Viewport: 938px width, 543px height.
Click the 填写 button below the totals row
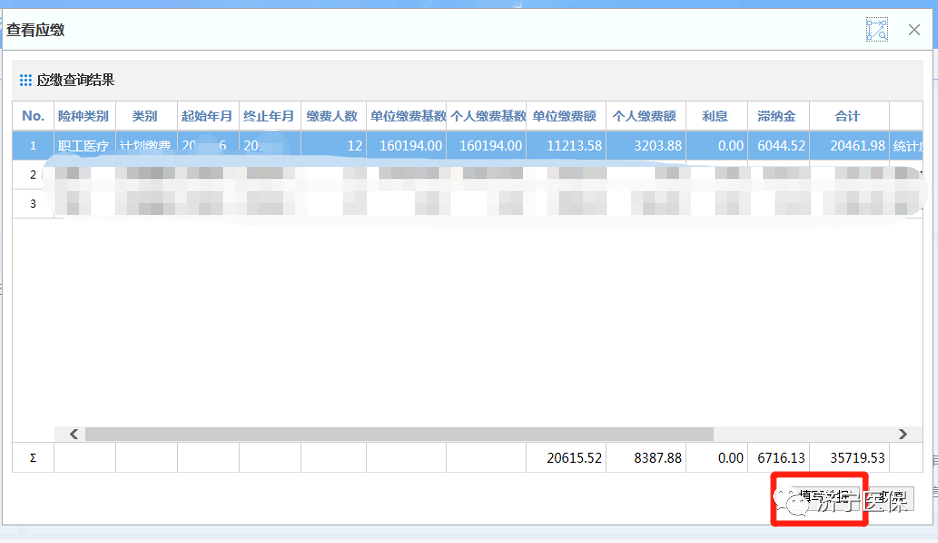pos(820,498)
